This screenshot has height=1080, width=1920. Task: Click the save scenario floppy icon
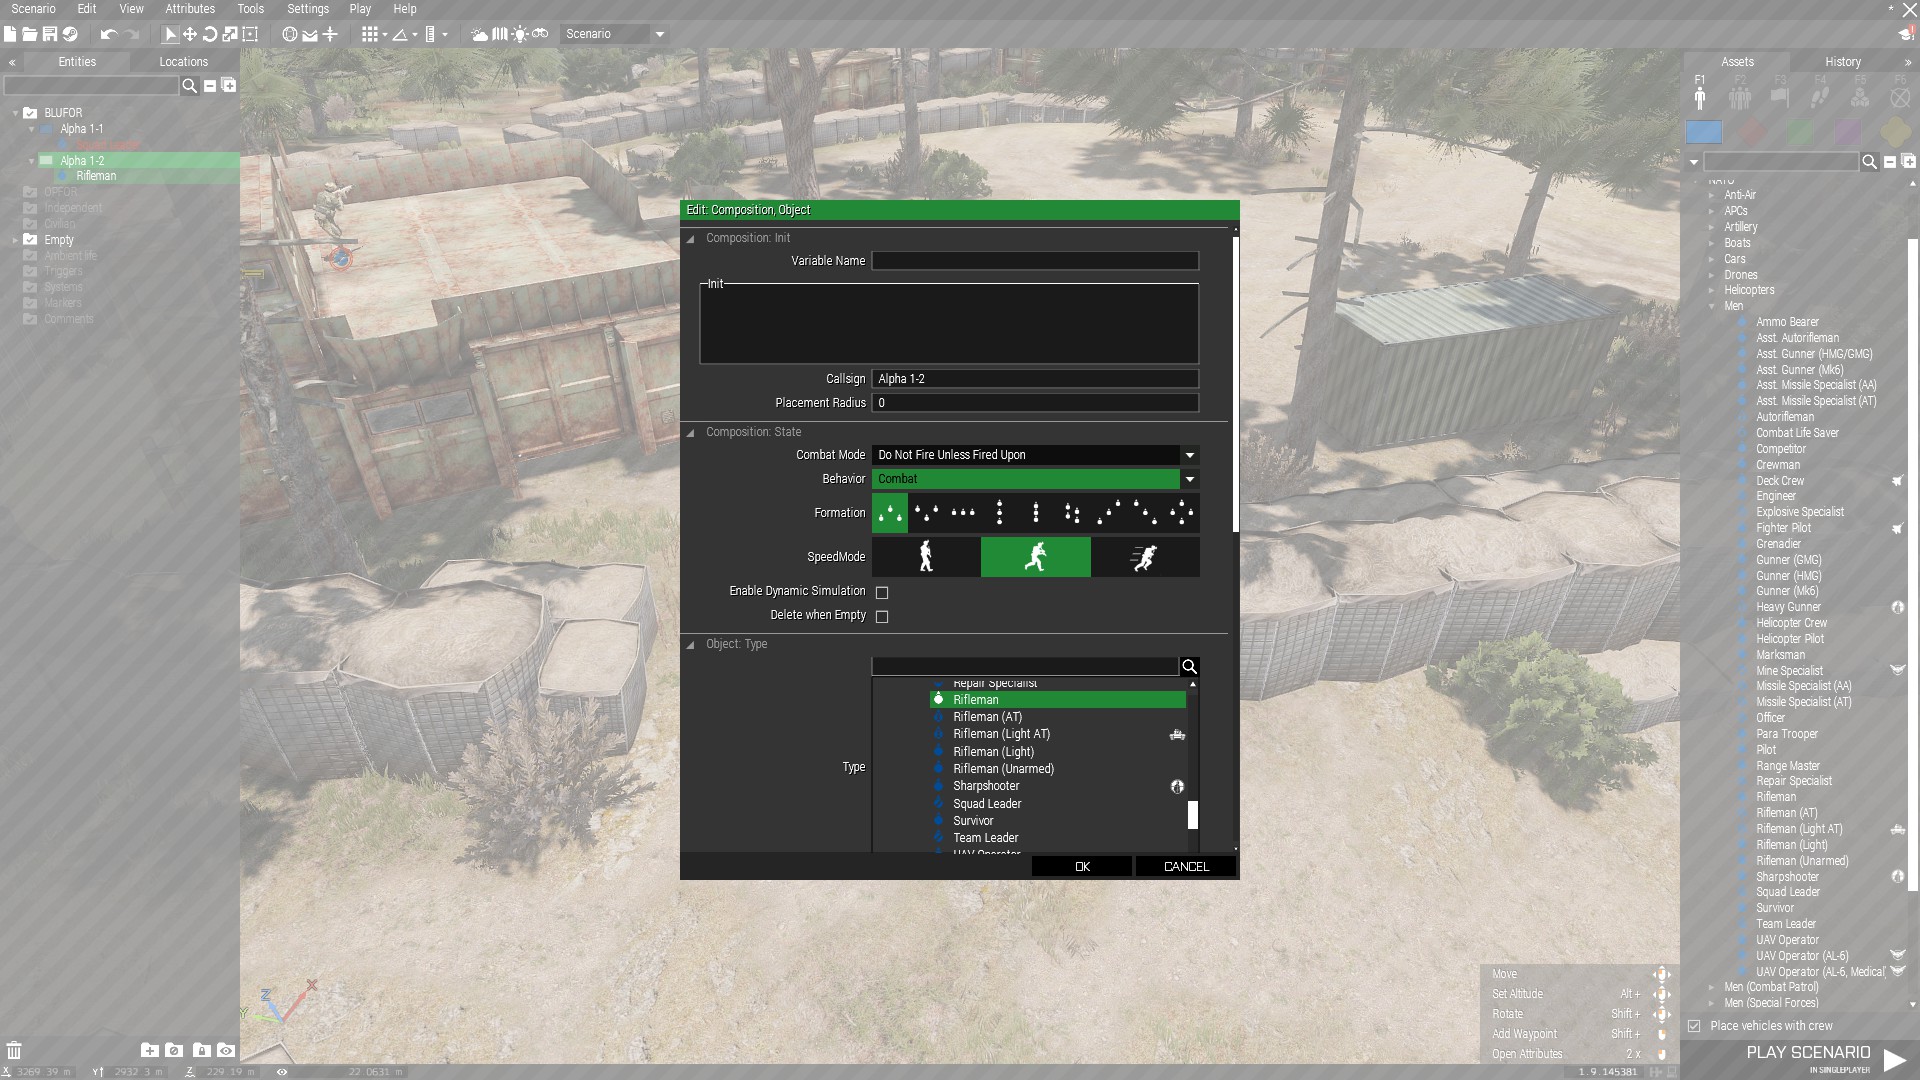49,34
